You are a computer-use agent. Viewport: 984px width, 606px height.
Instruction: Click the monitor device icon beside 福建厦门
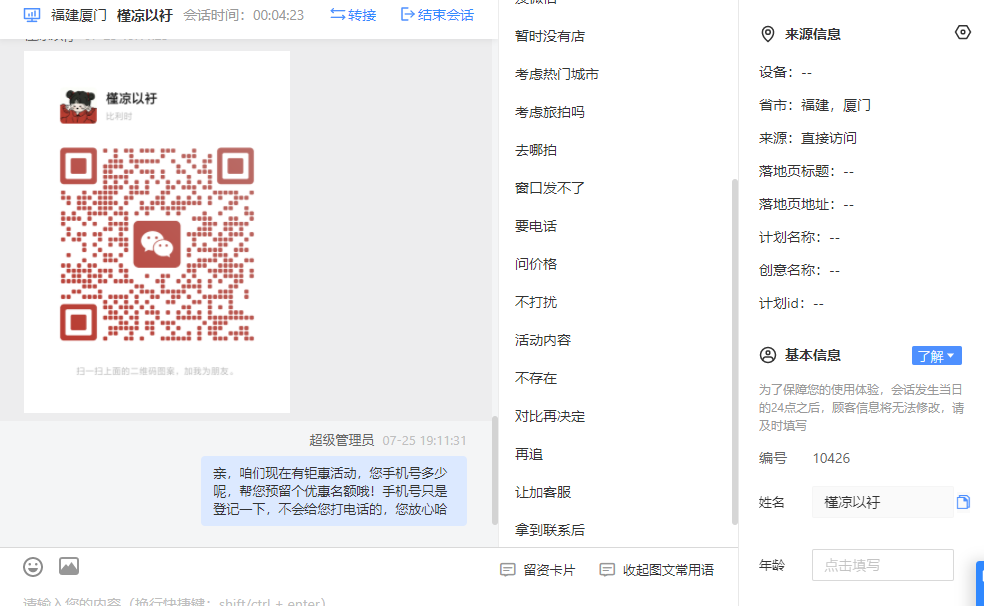32,15
